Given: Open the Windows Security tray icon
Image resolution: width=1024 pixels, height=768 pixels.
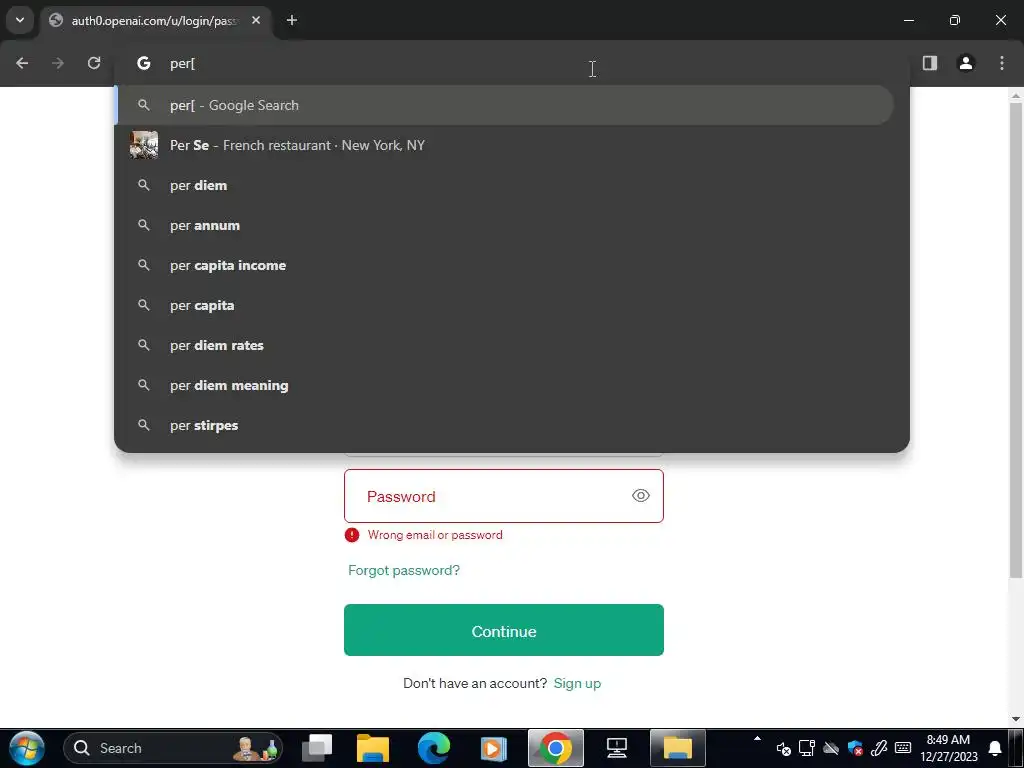Looking at the screenshot, I should [855, 748].
